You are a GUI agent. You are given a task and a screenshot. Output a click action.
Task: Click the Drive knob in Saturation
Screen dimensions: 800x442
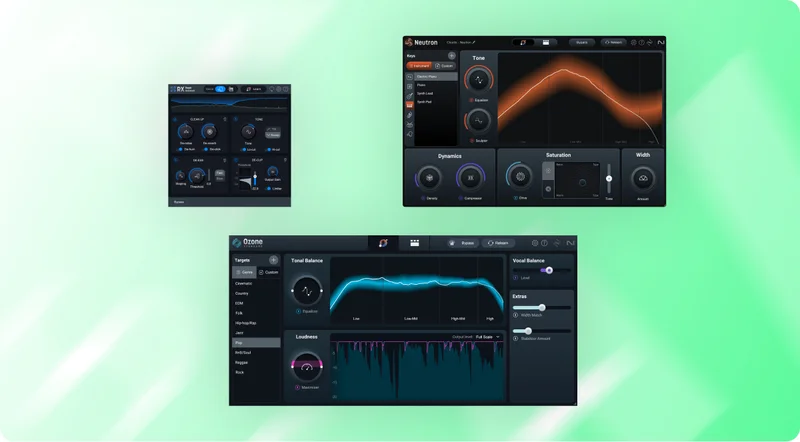(x=520, y=177)
